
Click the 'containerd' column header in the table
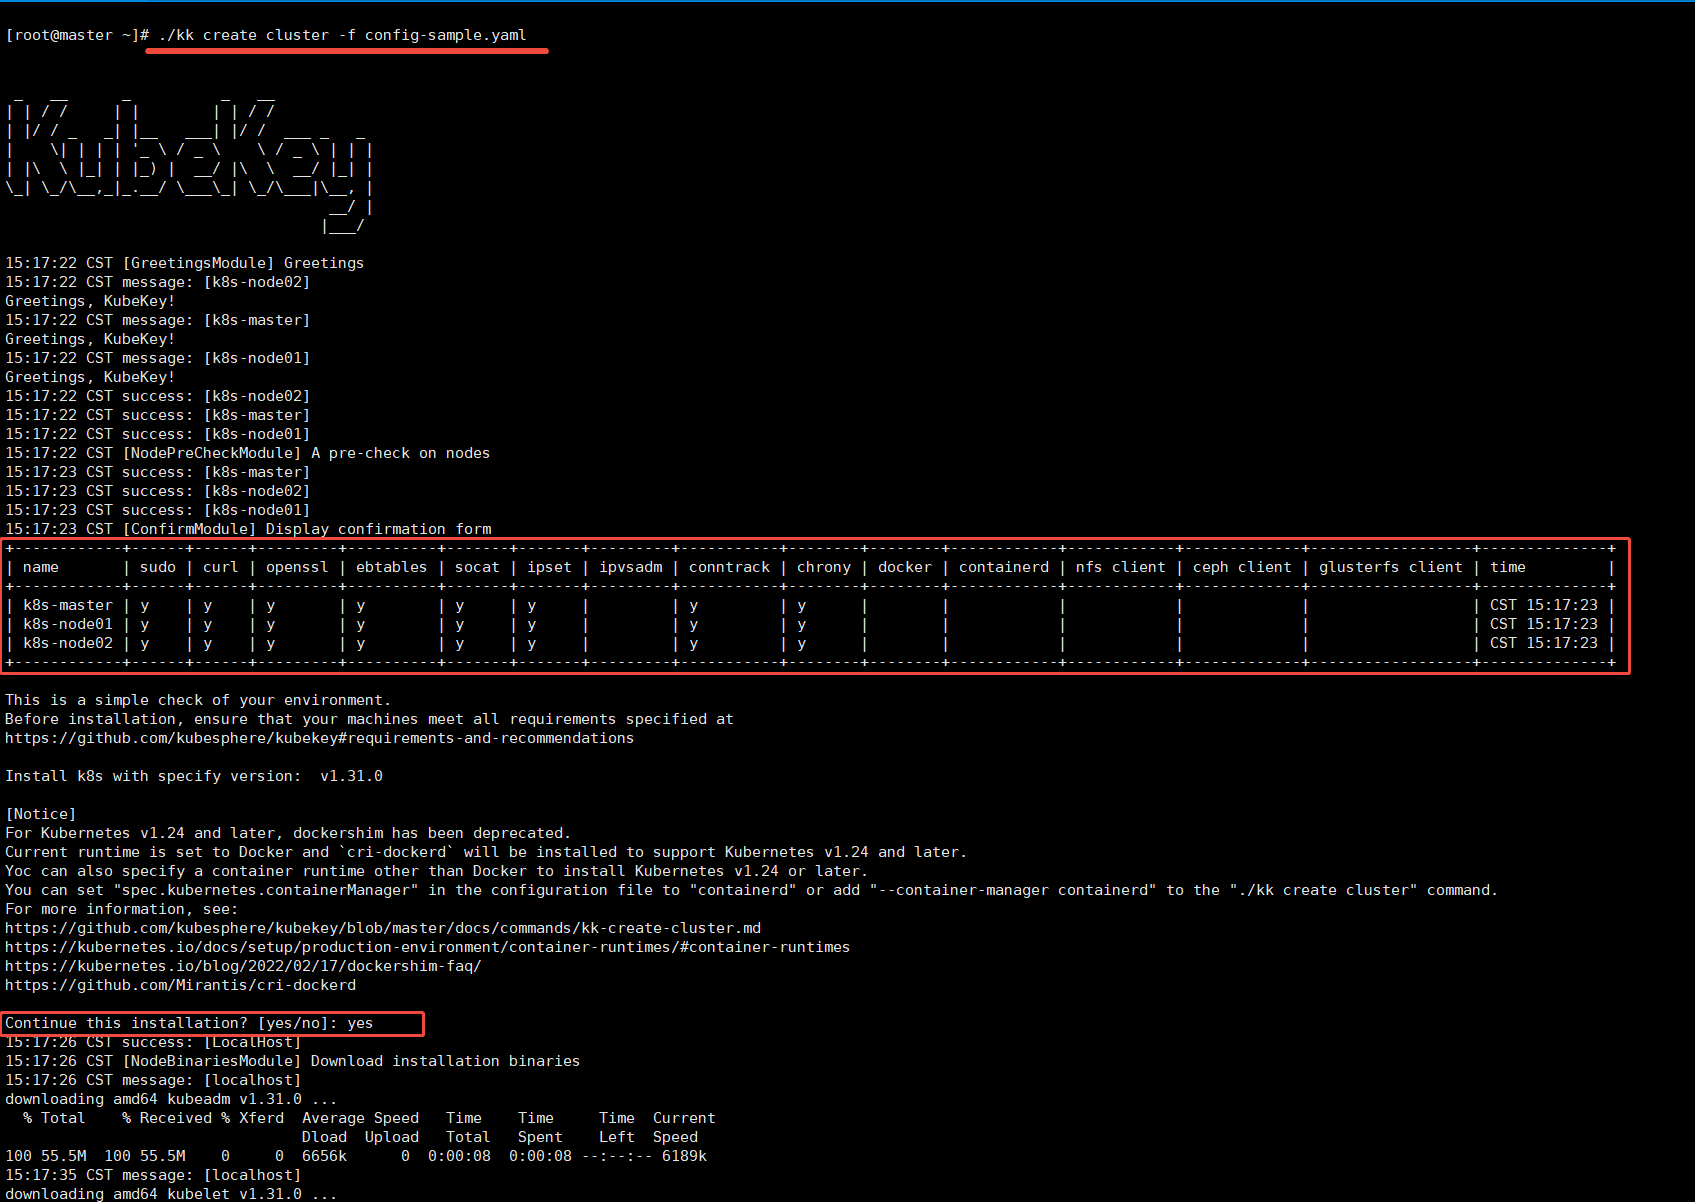point(1003,567)
